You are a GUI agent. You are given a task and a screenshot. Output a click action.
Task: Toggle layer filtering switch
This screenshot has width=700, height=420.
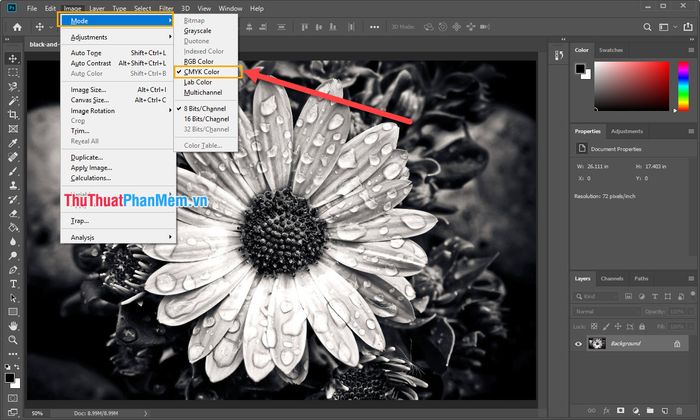click(x=692, y=294)
